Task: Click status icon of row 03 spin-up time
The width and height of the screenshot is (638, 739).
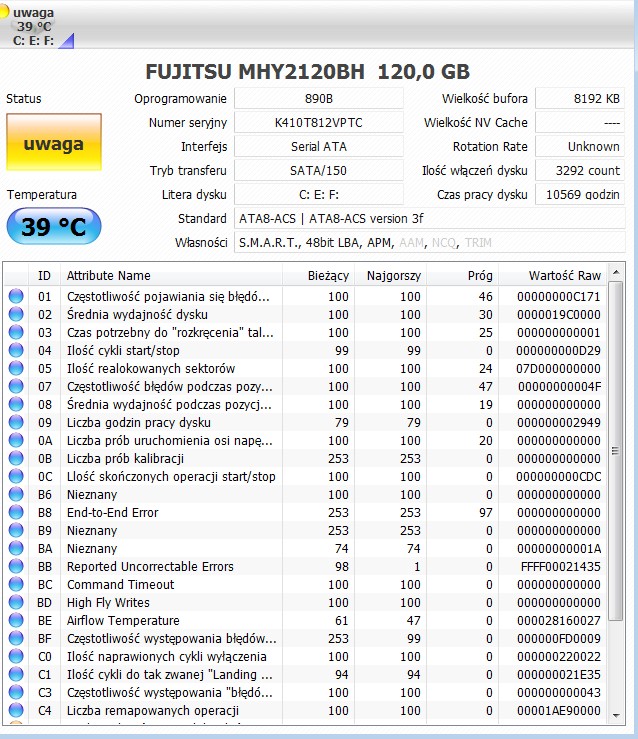Action: pyautogui.click(x=16, y=332)
